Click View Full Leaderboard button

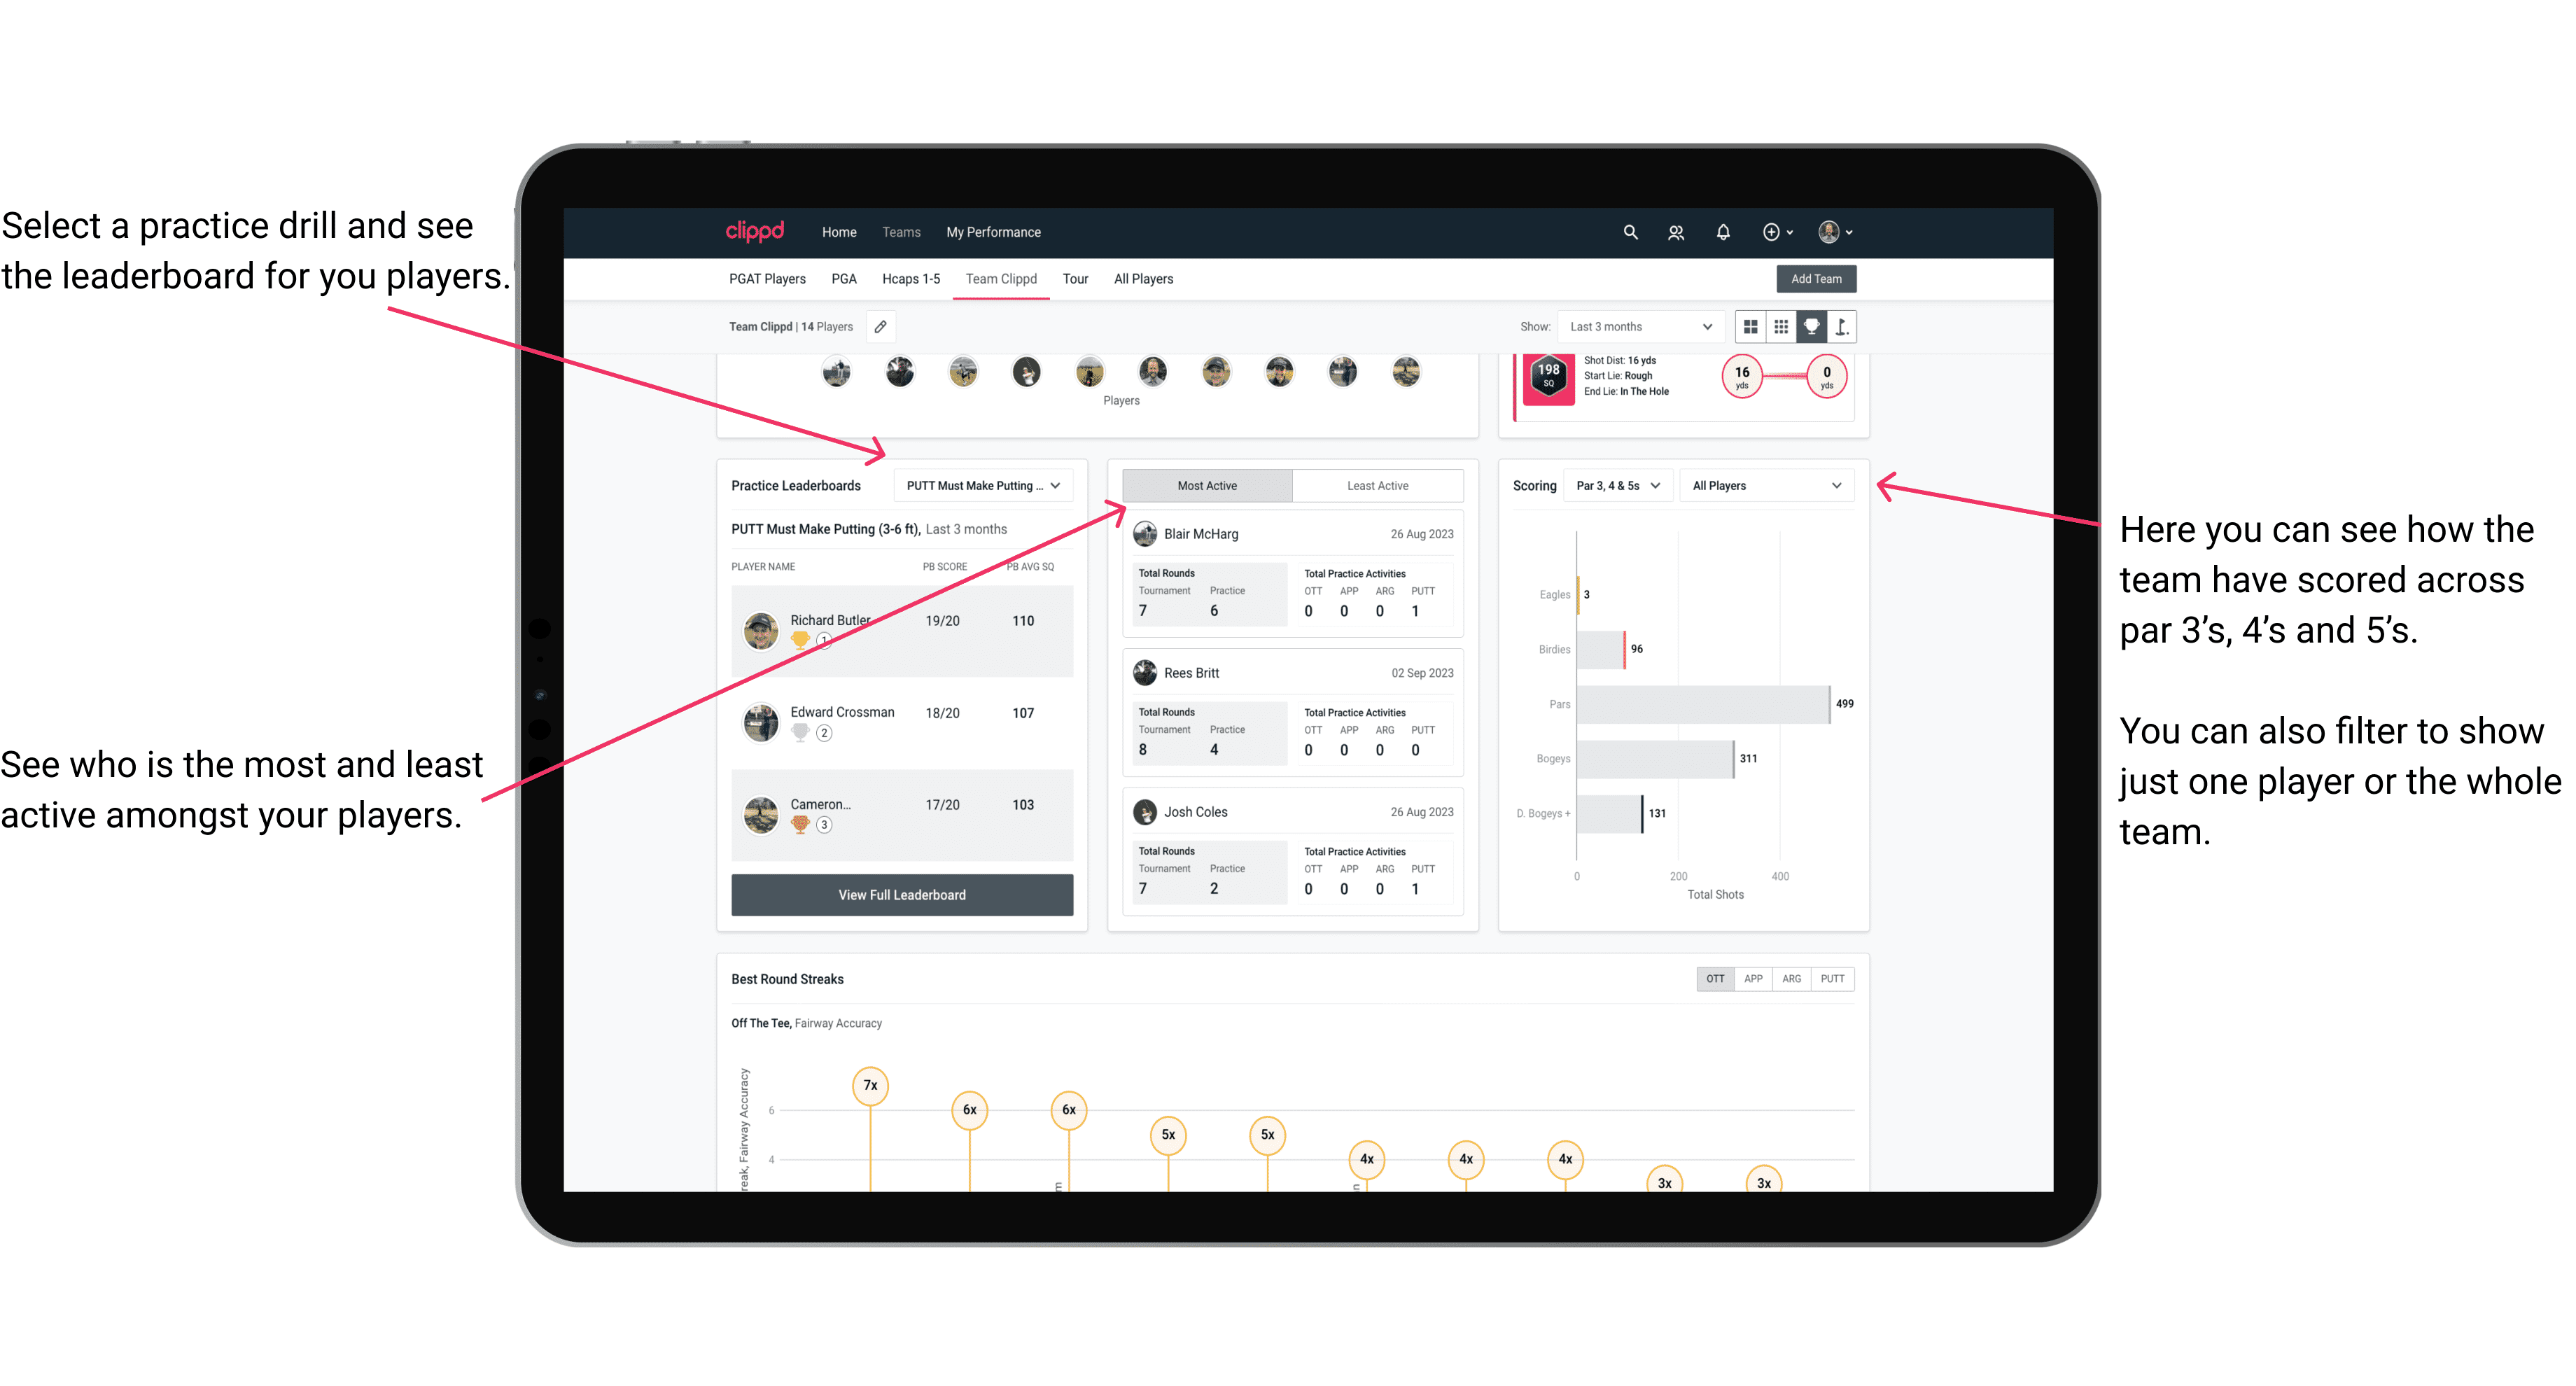point(901,895)
